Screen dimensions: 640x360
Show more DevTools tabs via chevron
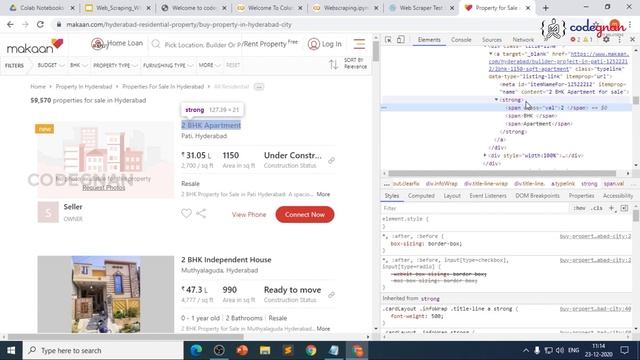(547, 40)
